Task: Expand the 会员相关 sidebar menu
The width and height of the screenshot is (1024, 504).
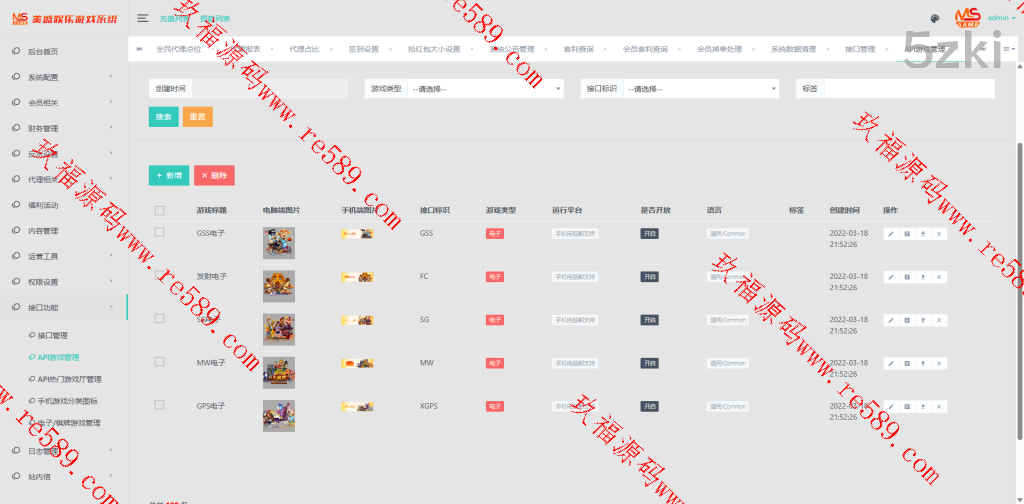Action: pos(63,102)
